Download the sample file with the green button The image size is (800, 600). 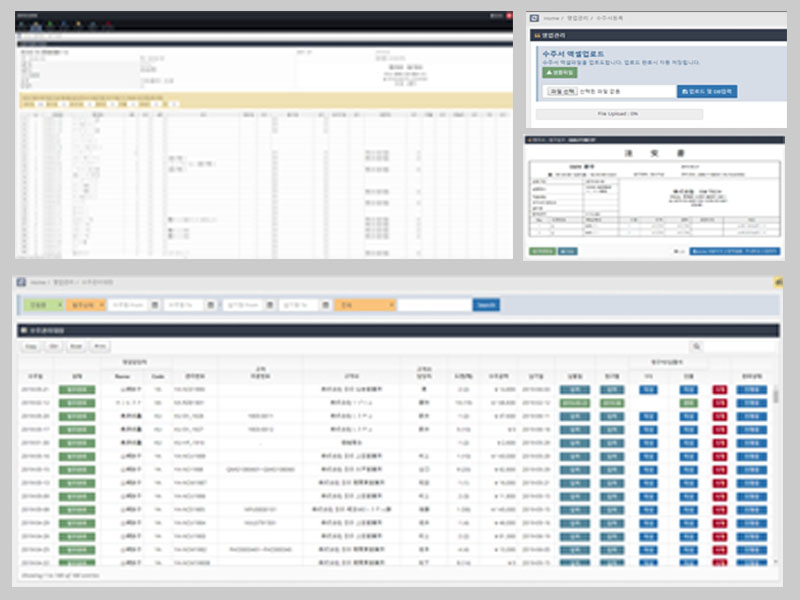point(559,72)
